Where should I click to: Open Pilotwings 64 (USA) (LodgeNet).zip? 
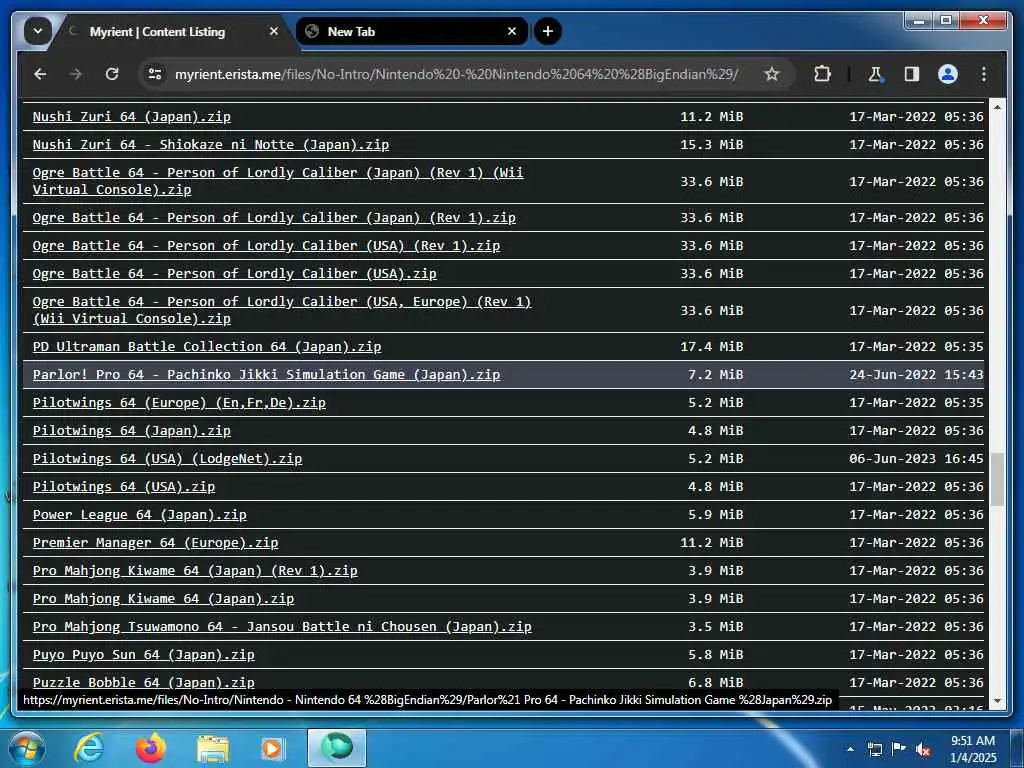coord(167,459)
